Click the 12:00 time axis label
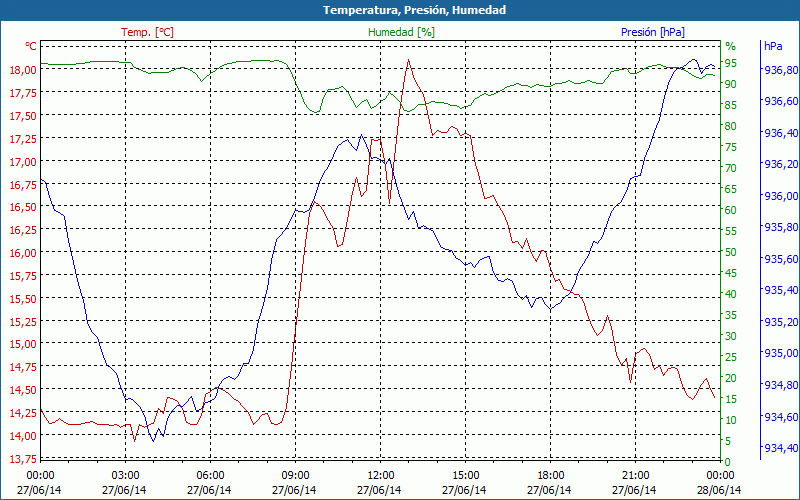800x500 pixels. 381,475
